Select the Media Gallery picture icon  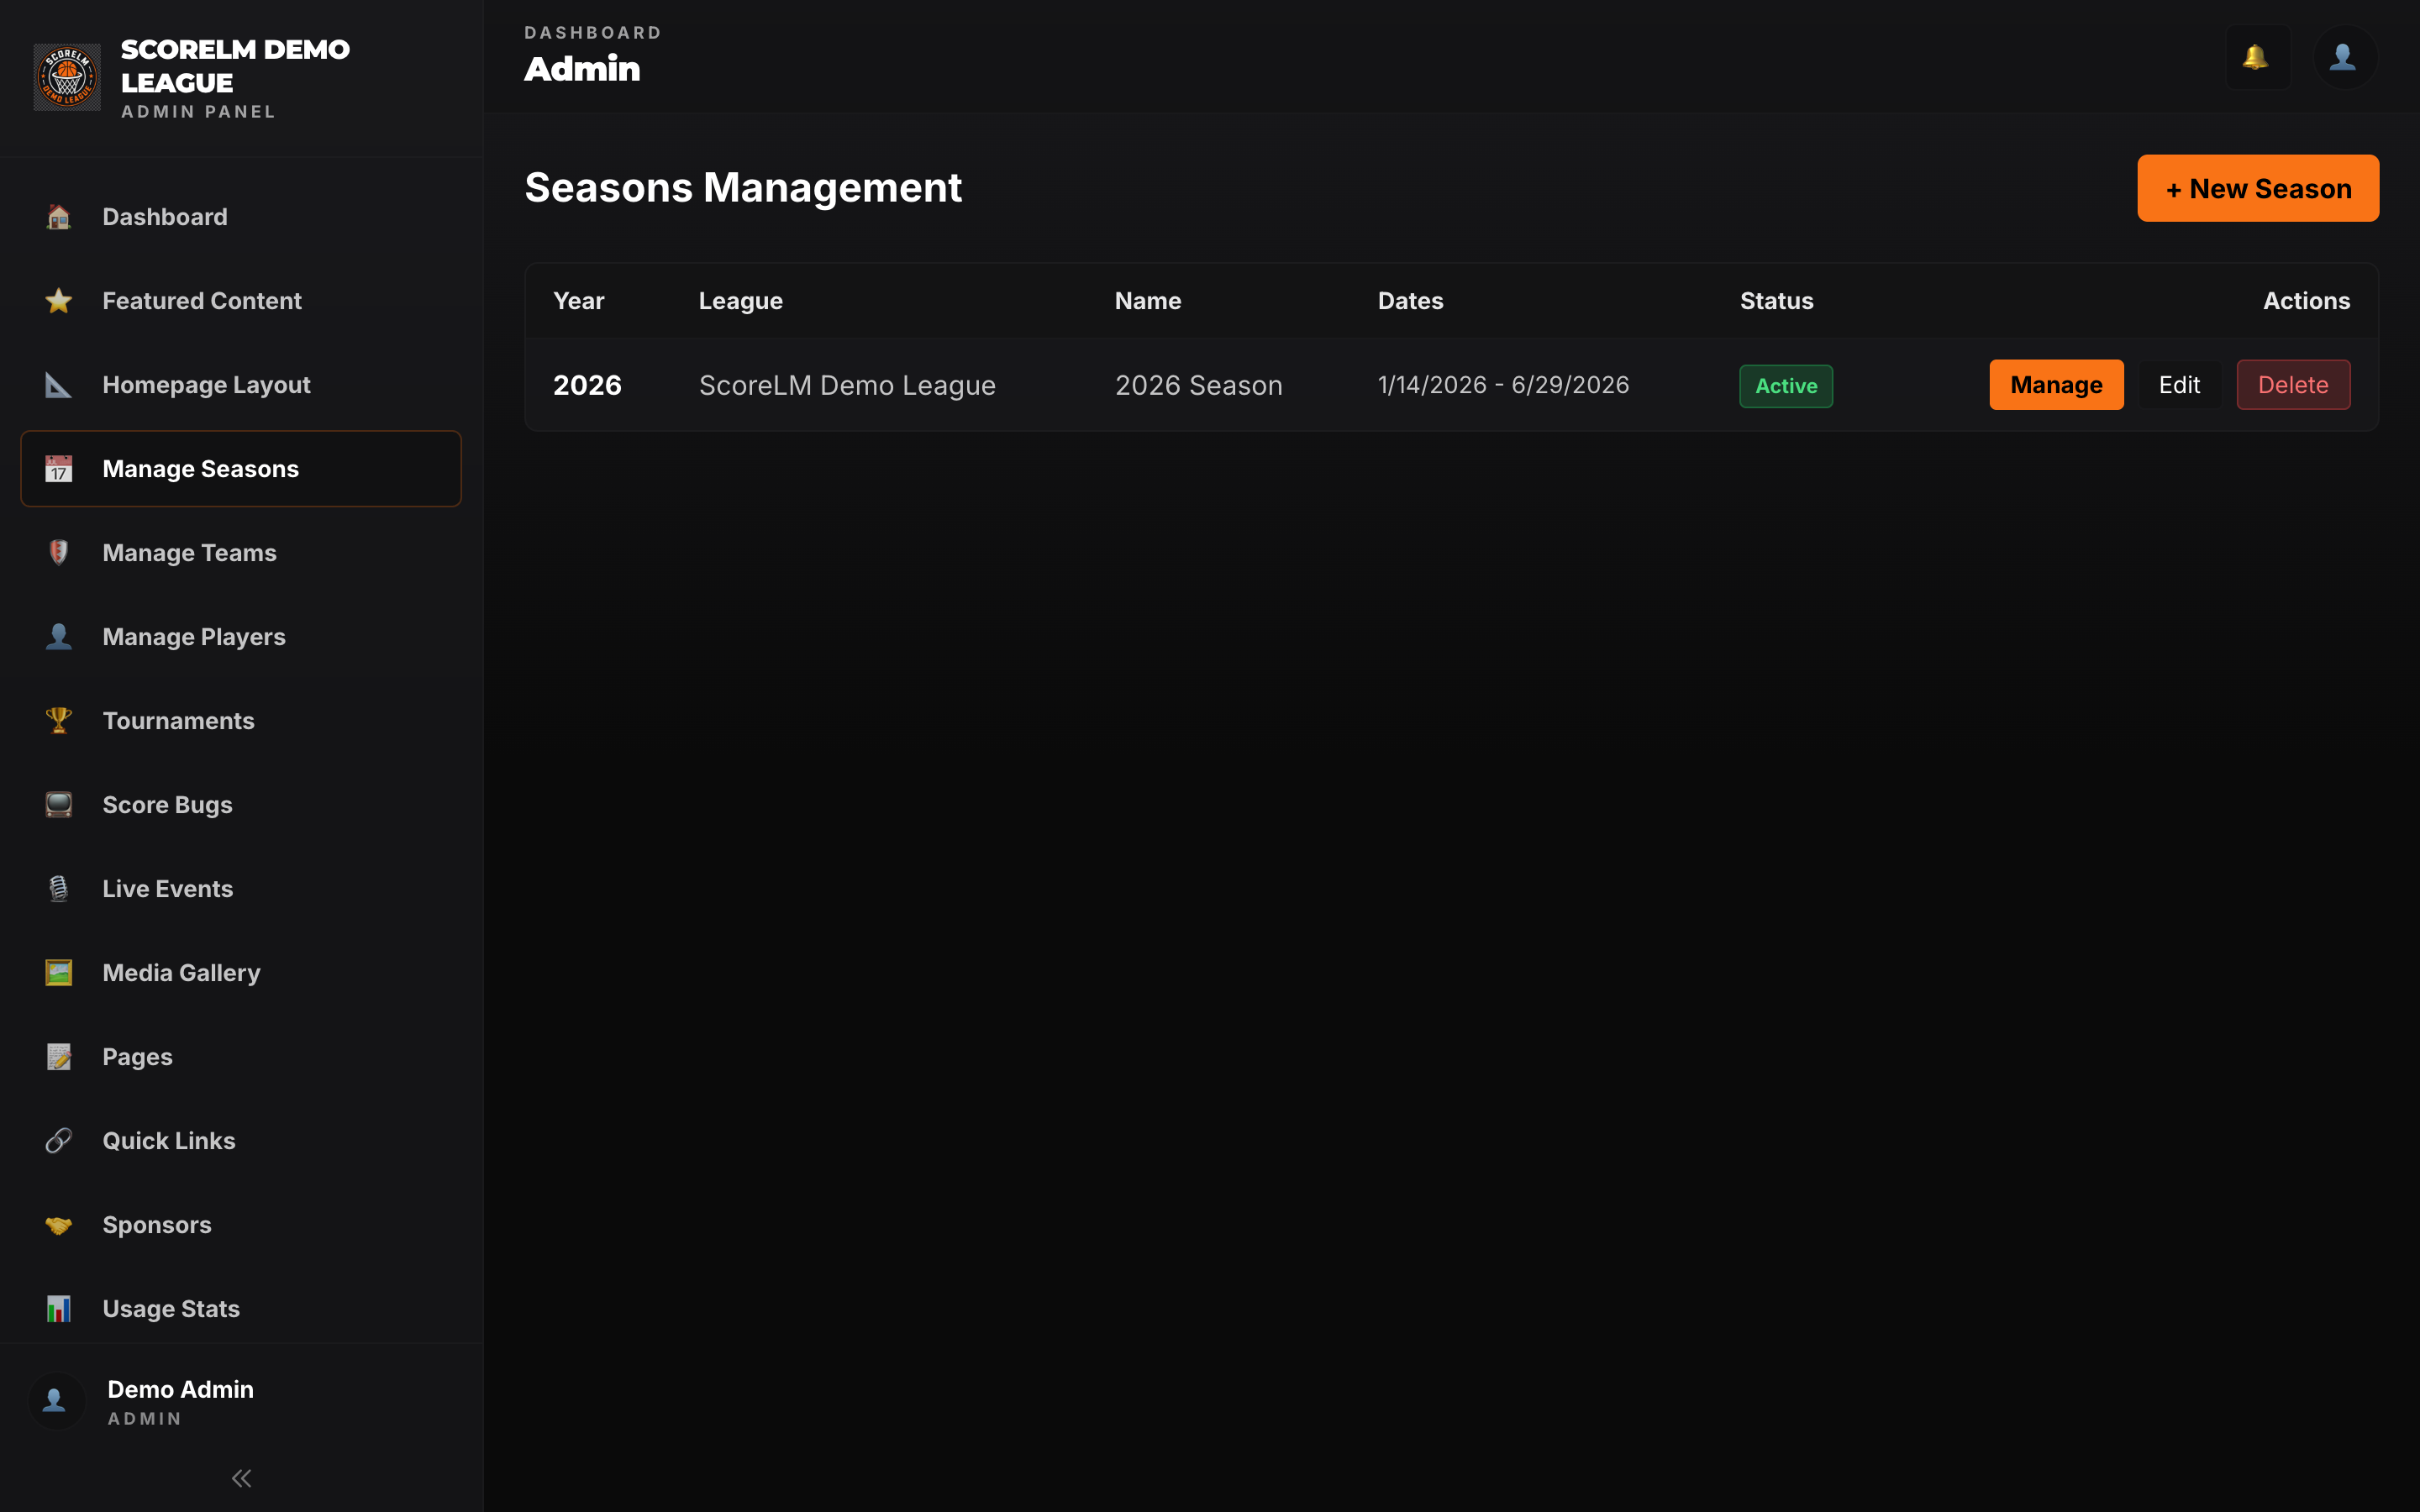pyautogui.click(x=59, y=973)
